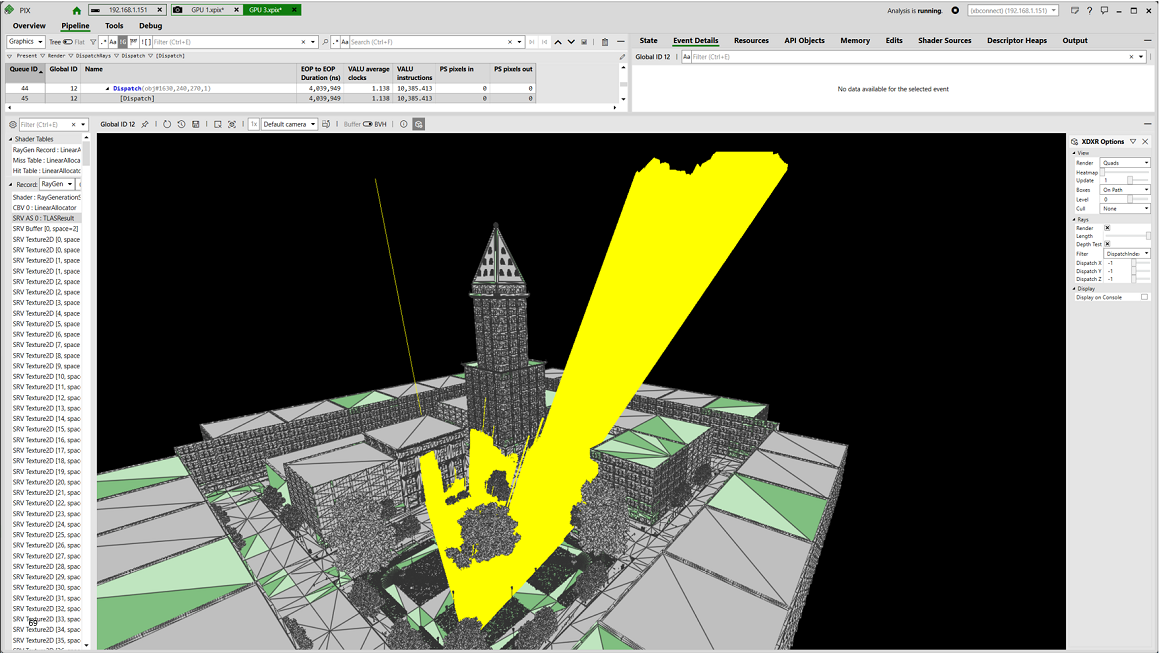Open the Shader Sources tab
The height and width of the screenshot is (653, 1159).
coord(945,41)
